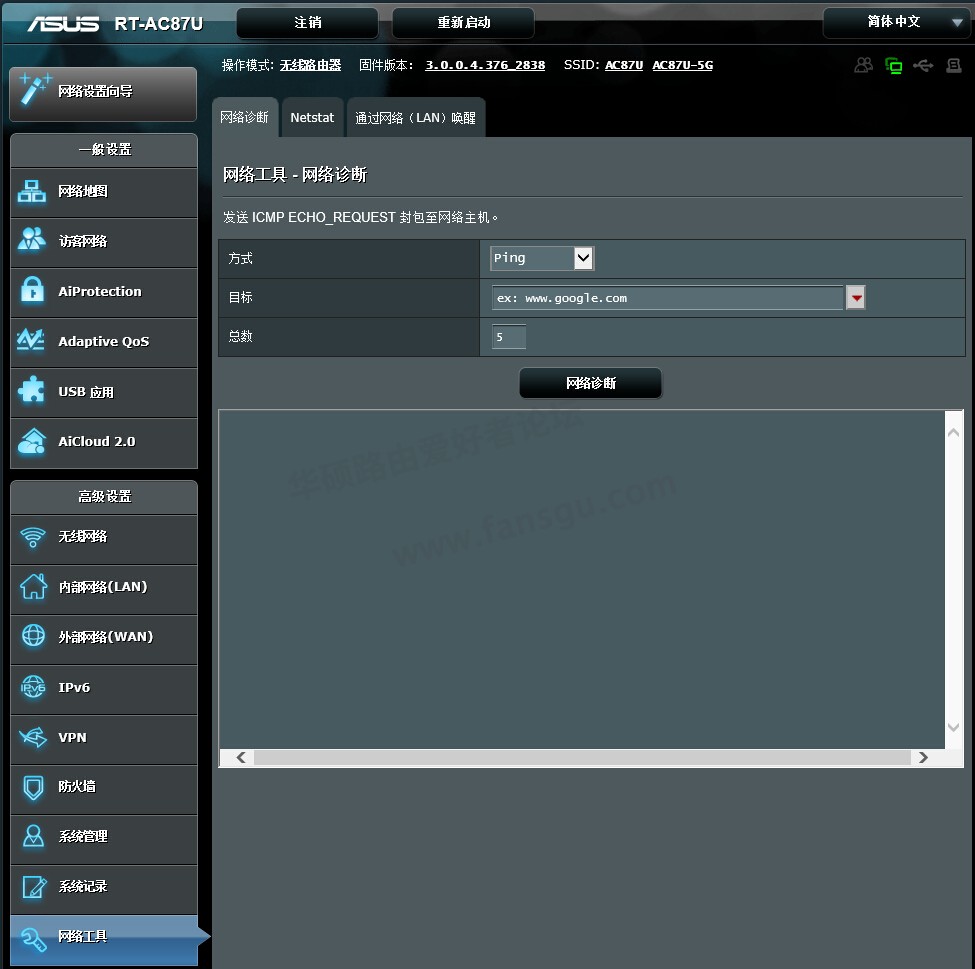Click the output scrollbar down arrow
This screenshot has width=975, height=969.
coord(953,726)
